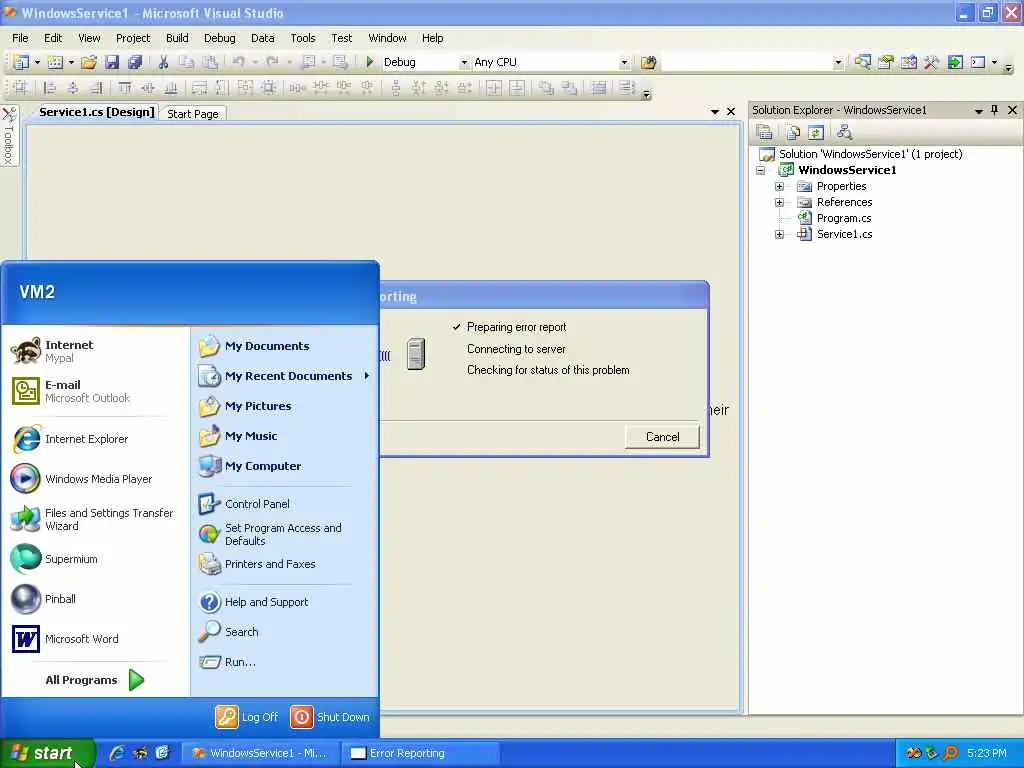1024x768 pixels.
Task: Switch to Error Reporting taskbar button
Action: (x=421, y=753)
